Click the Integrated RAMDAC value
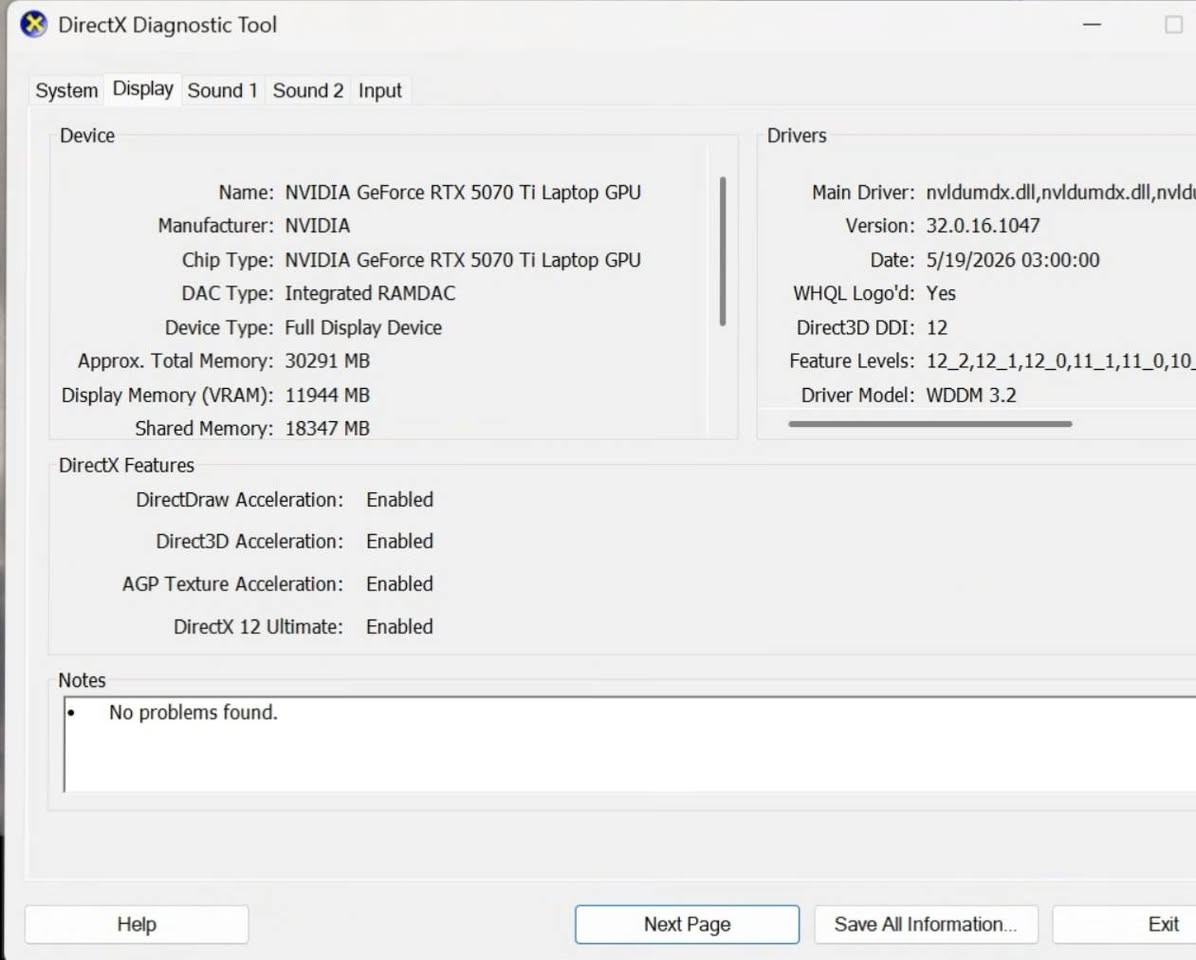The height and width of the screenshot is (960, 1196). (x=370, y=294)
